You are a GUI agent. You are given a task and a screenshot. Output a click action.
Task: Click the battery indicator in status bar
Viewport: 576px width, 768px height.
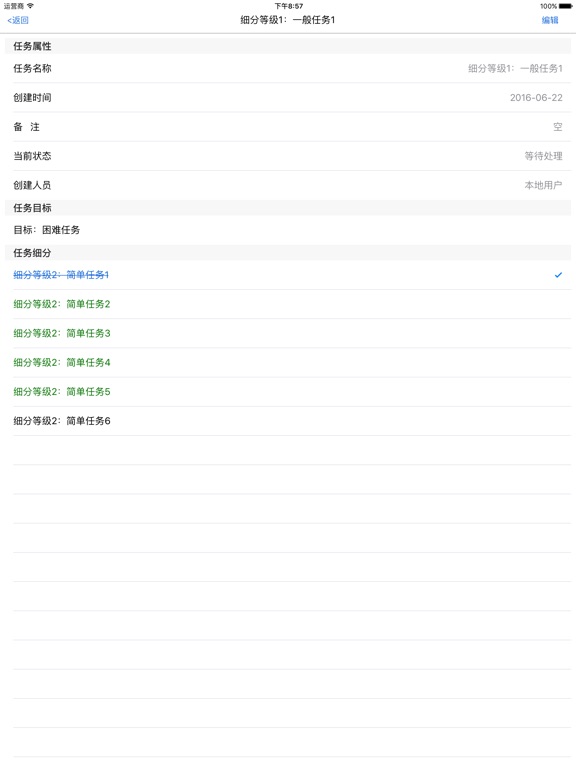click(x=565, y=6)
